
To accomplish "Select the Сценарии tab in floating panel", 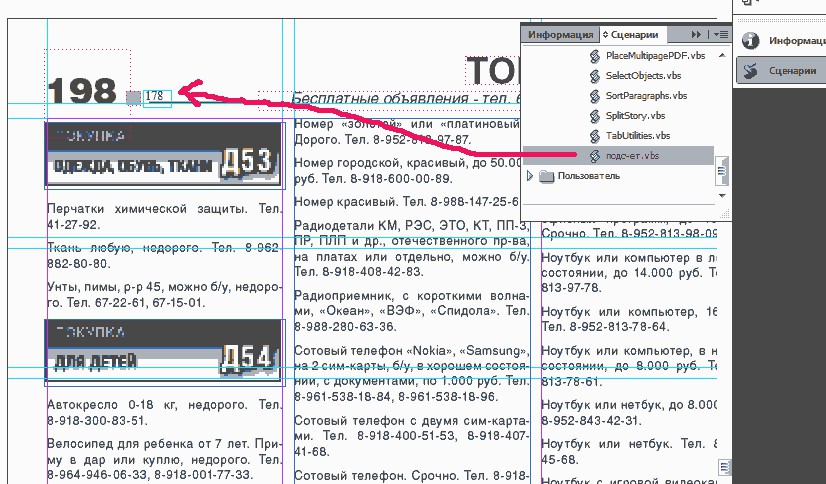I will 634,35.
